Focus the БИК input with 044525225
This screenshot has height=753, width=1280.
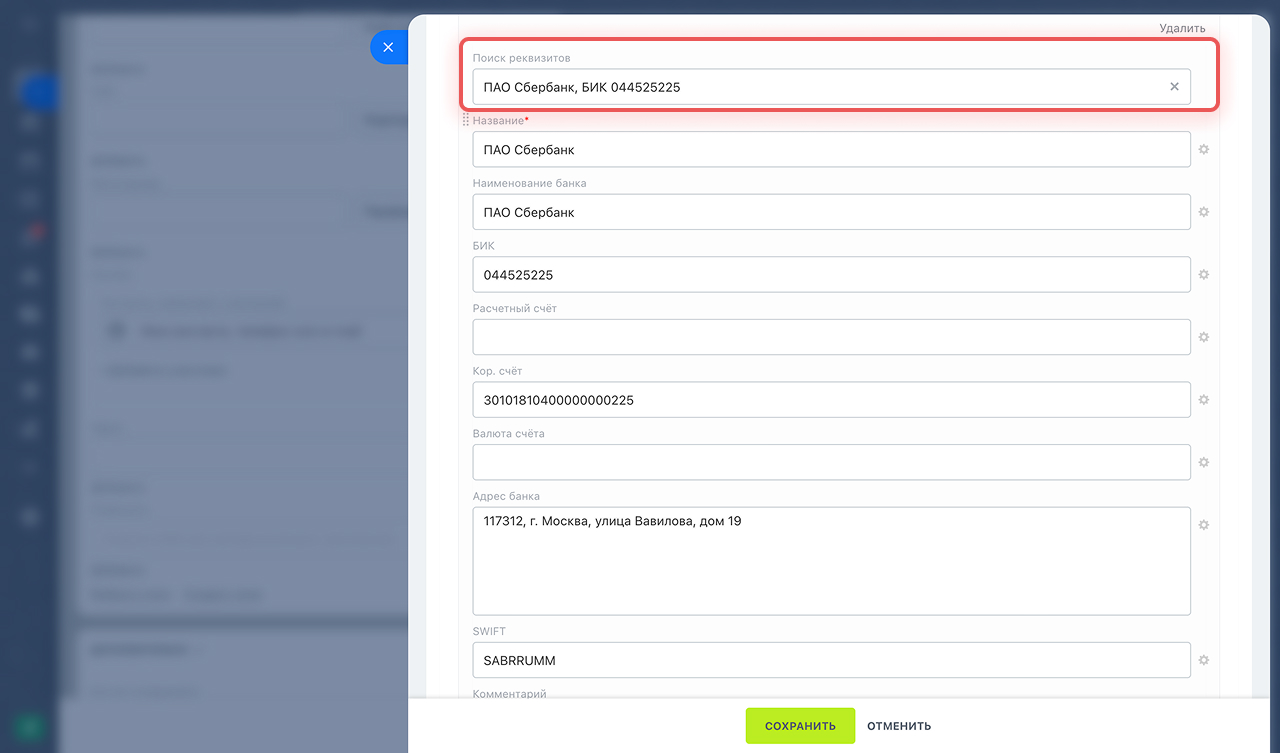831,274
